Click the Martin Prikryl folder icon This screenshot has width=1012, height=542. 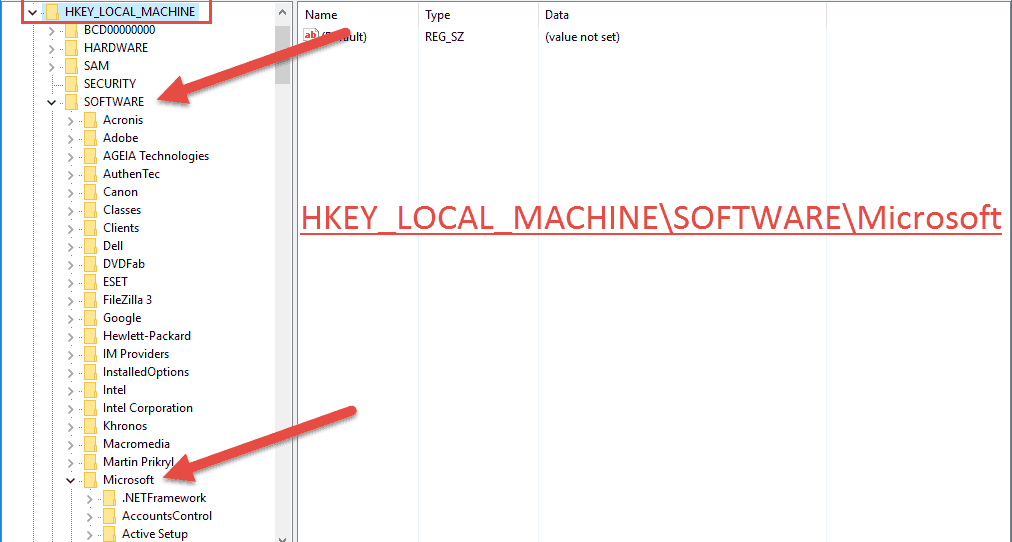[x=90, y=462]
